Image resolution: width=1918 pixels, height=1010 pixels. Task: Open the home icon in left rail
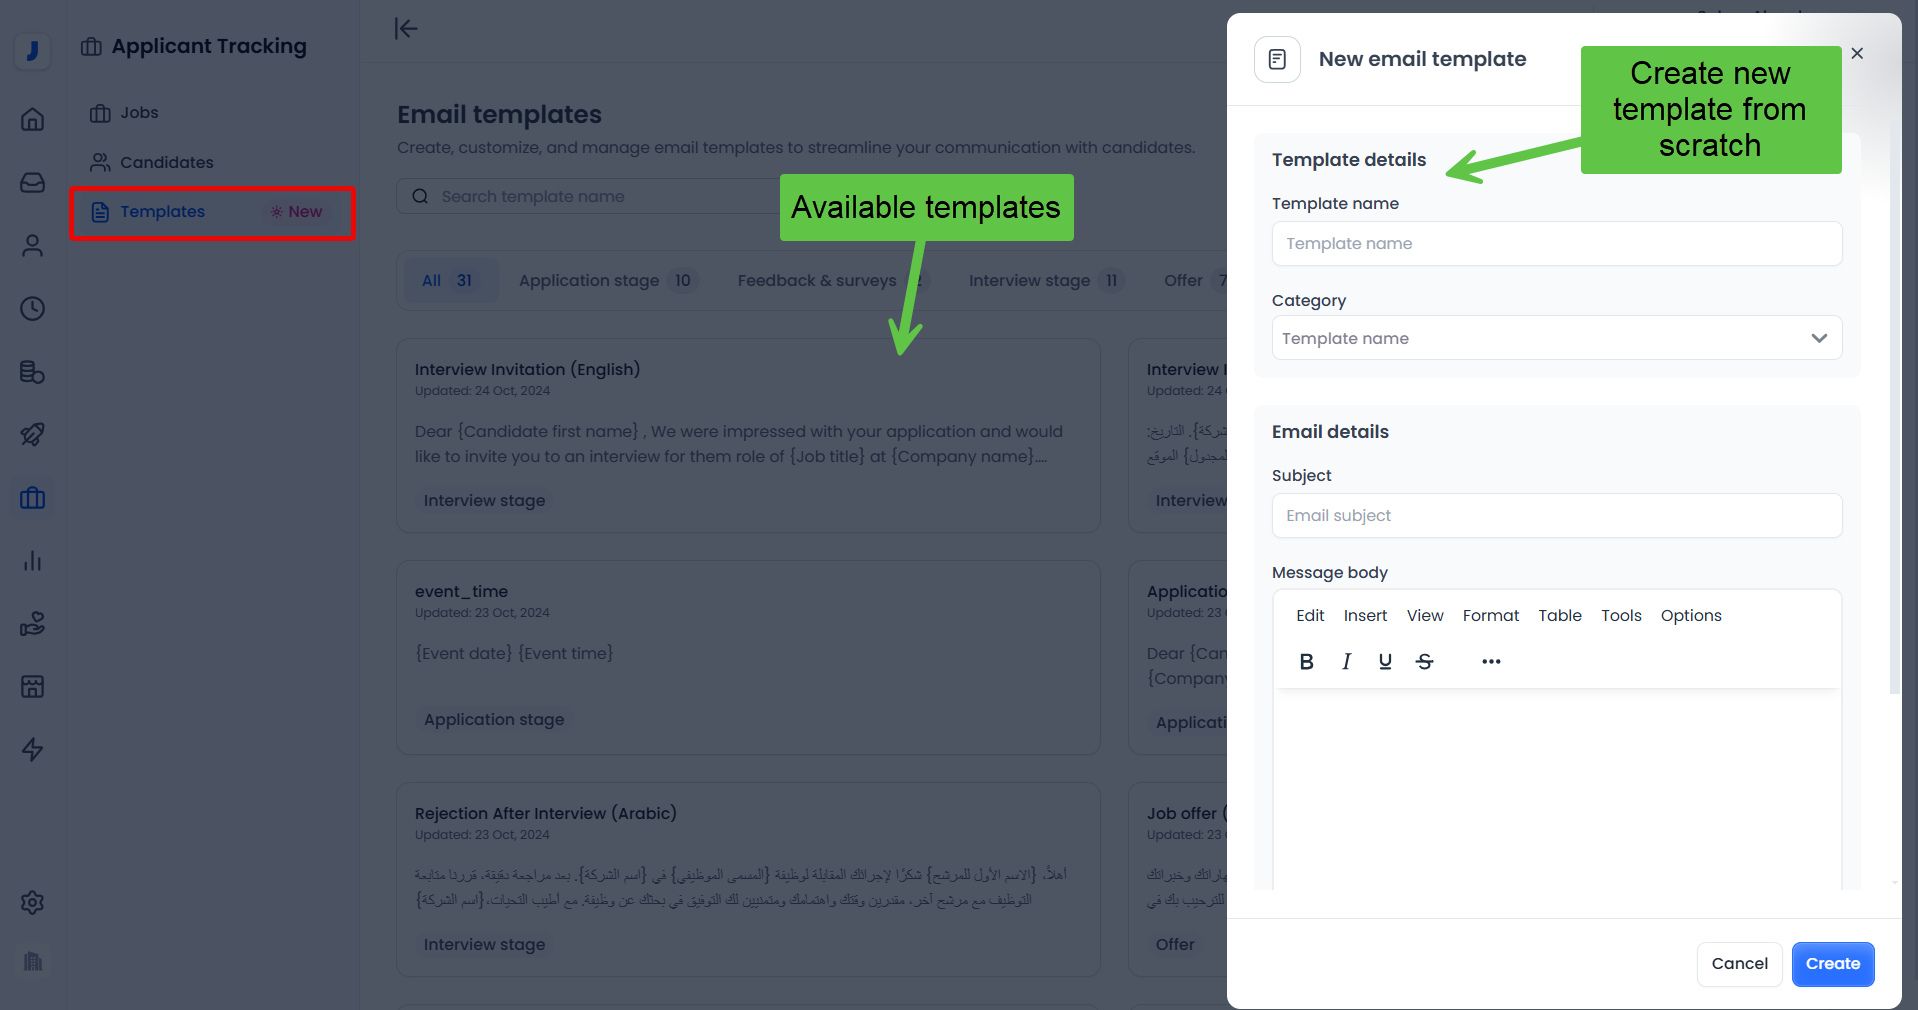pyautogui.click(x=33, y=119)
